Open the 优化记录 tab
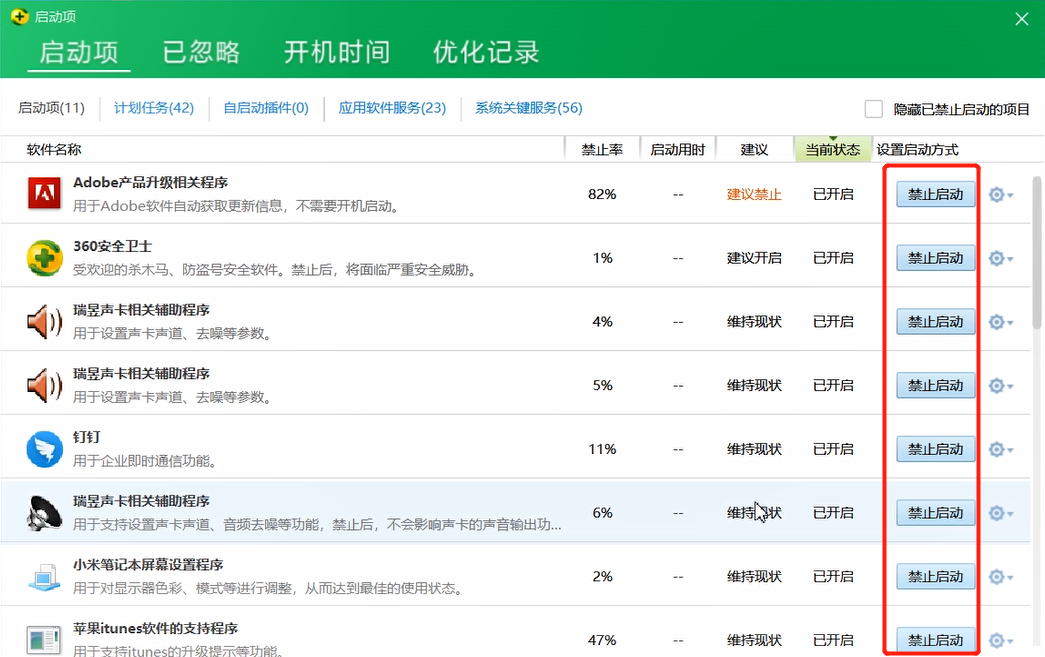 pyautogui.click(x=485, y=54)
